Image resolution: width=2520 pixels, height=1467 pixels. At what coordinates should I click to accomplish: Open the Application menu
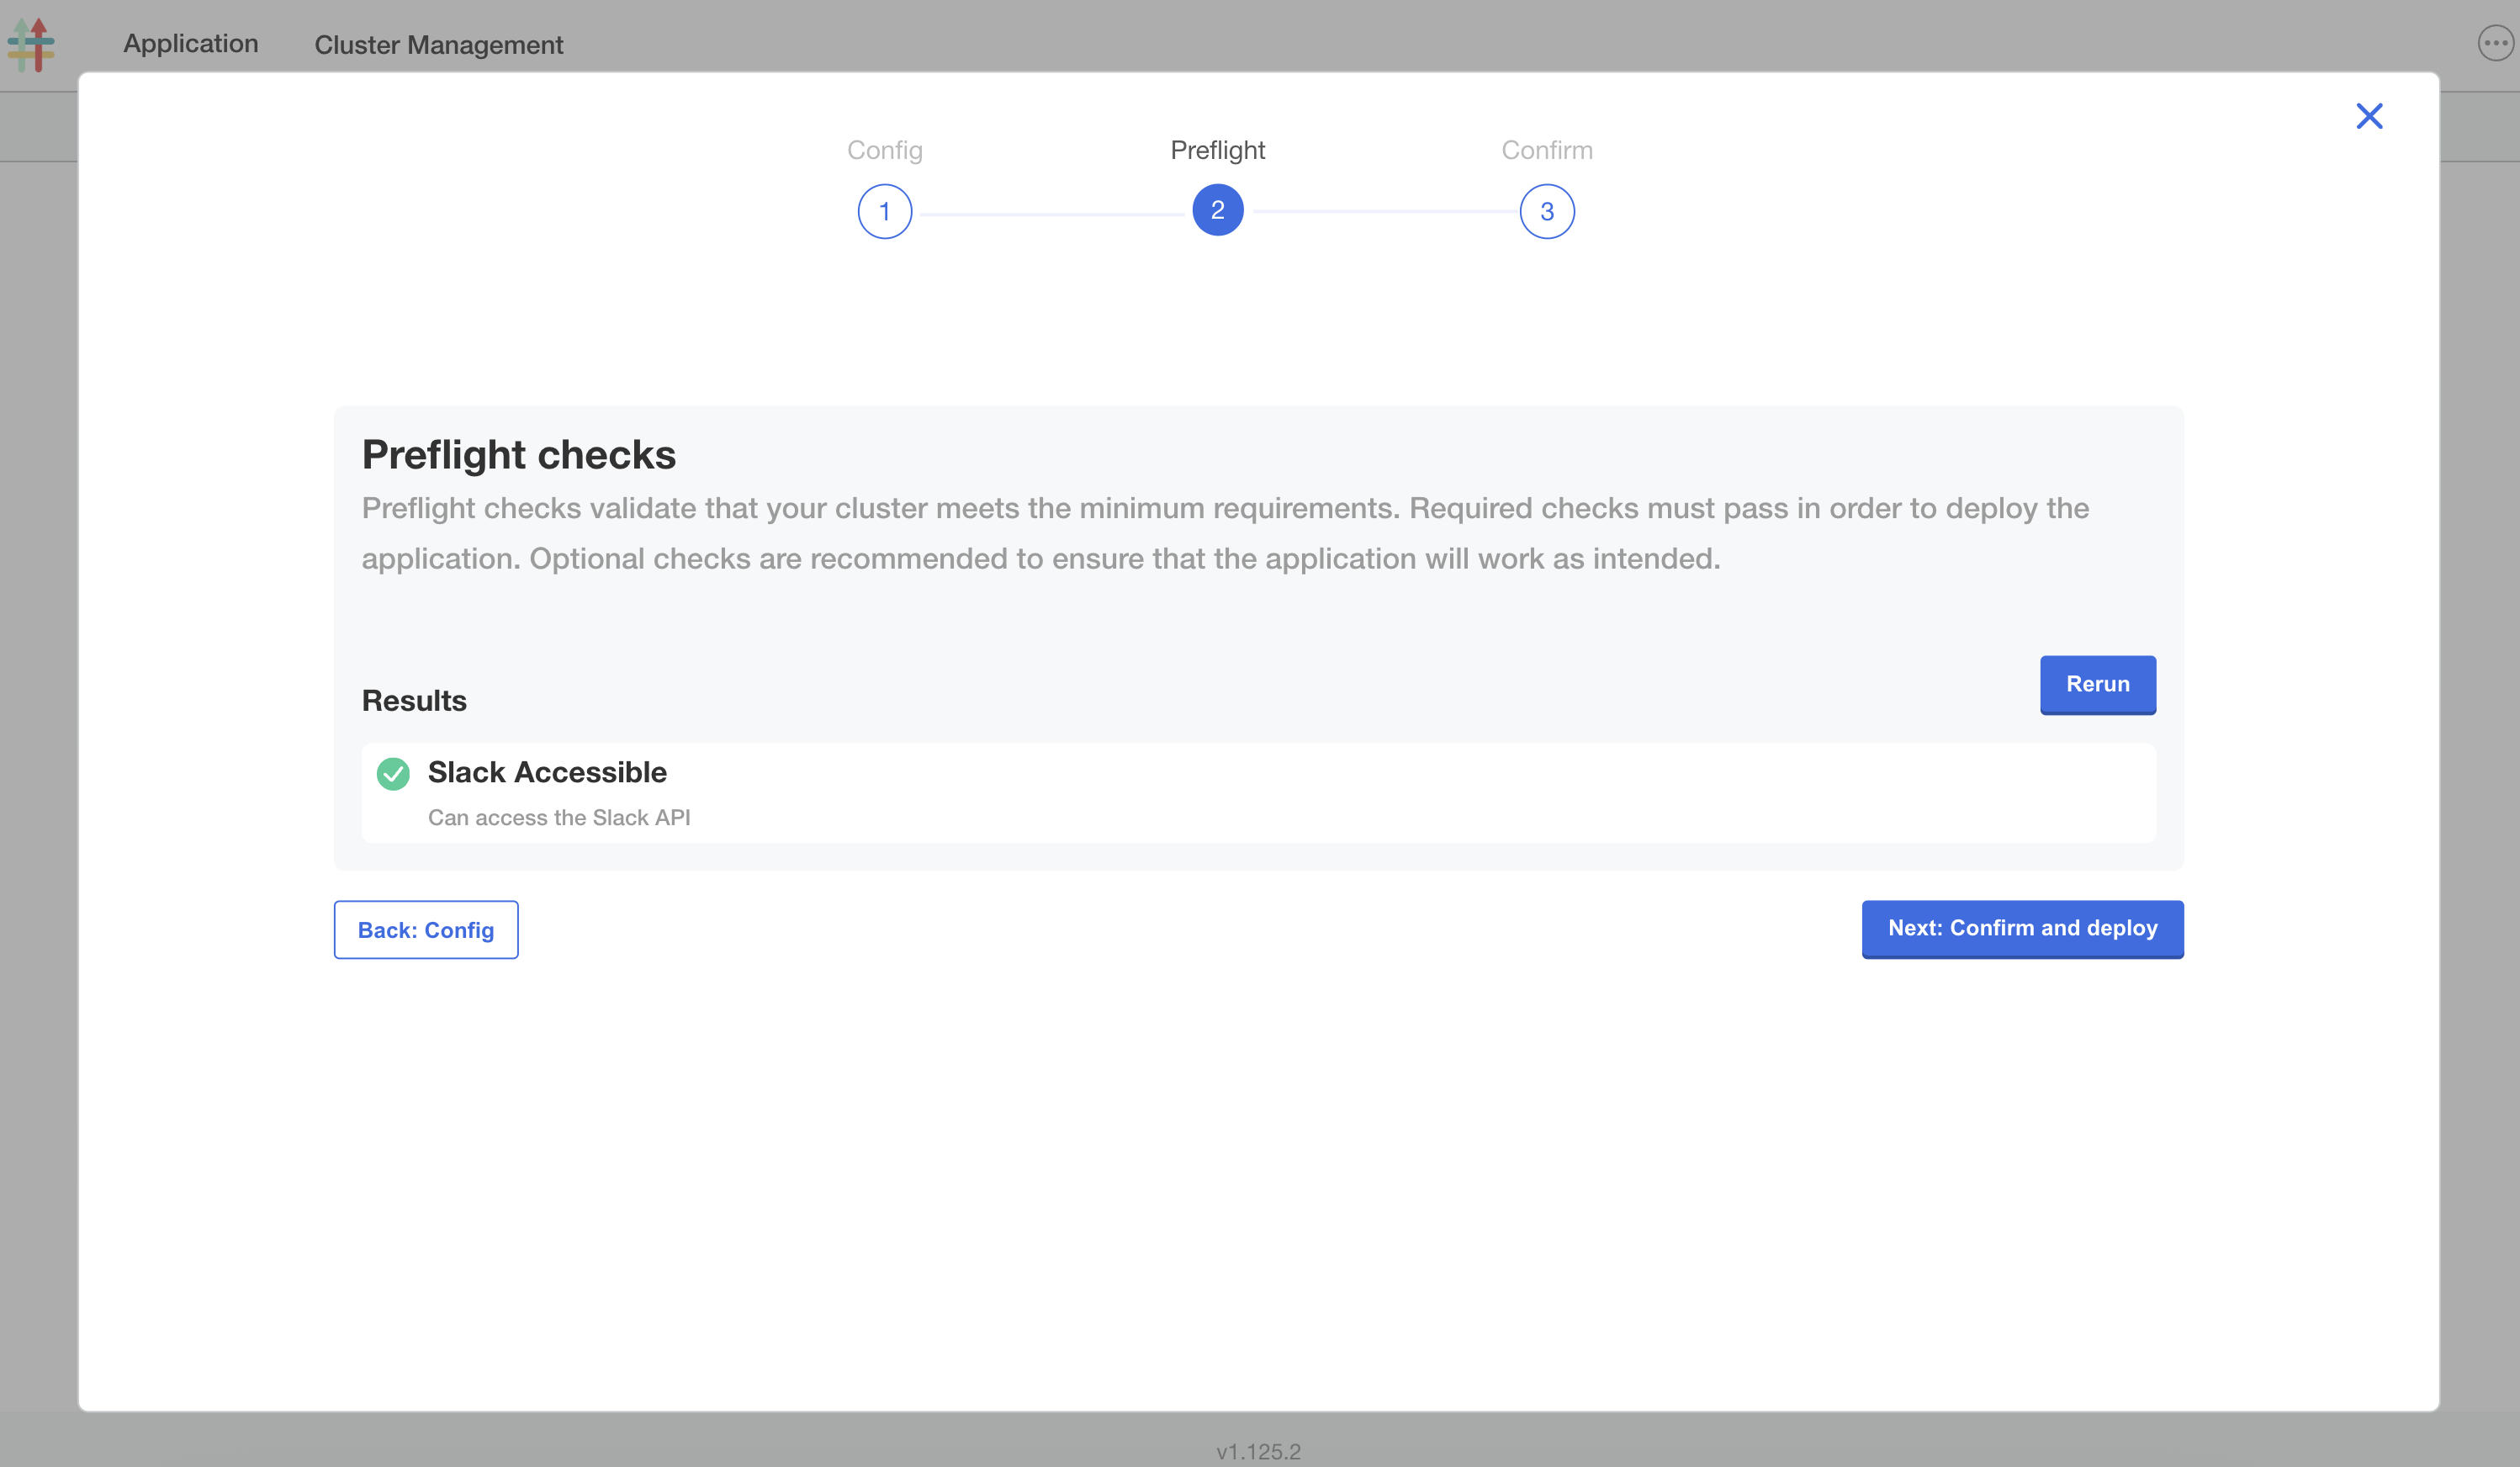(x=190, y=44)
